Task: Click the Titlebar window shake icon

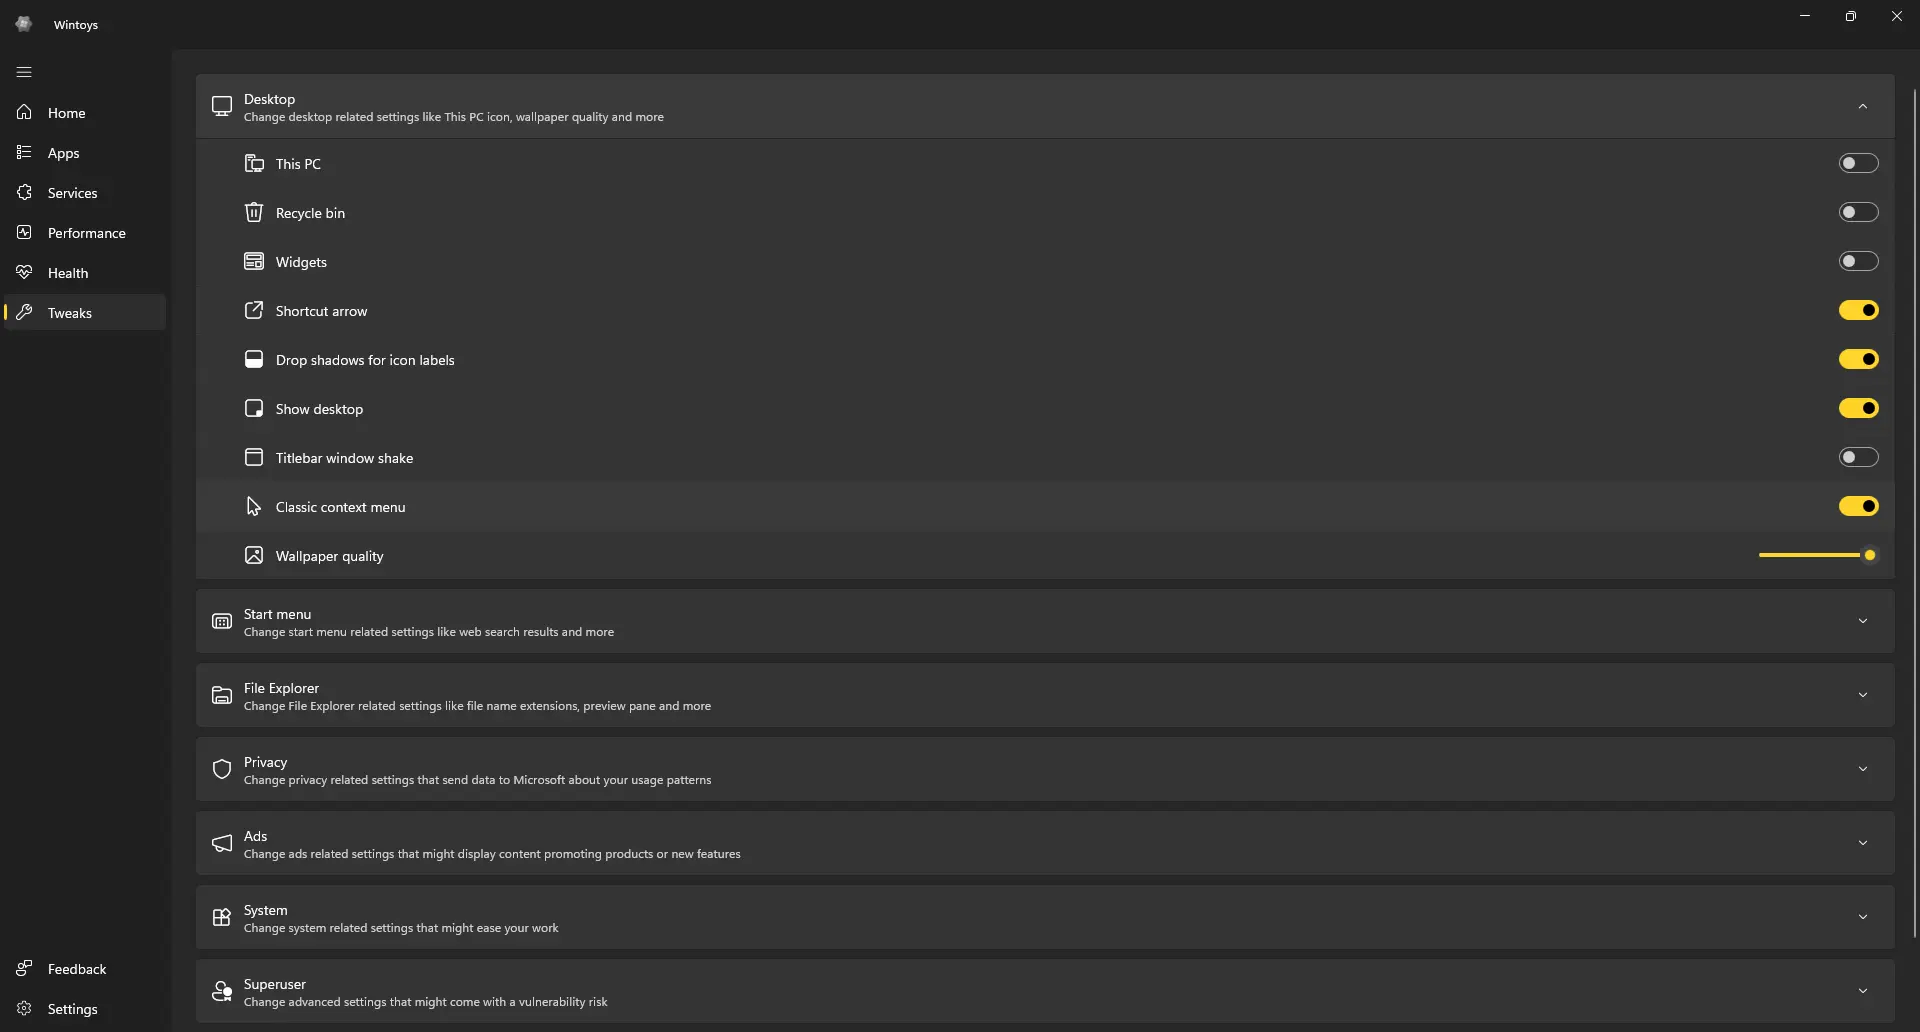Action: [x=254, y=457]
